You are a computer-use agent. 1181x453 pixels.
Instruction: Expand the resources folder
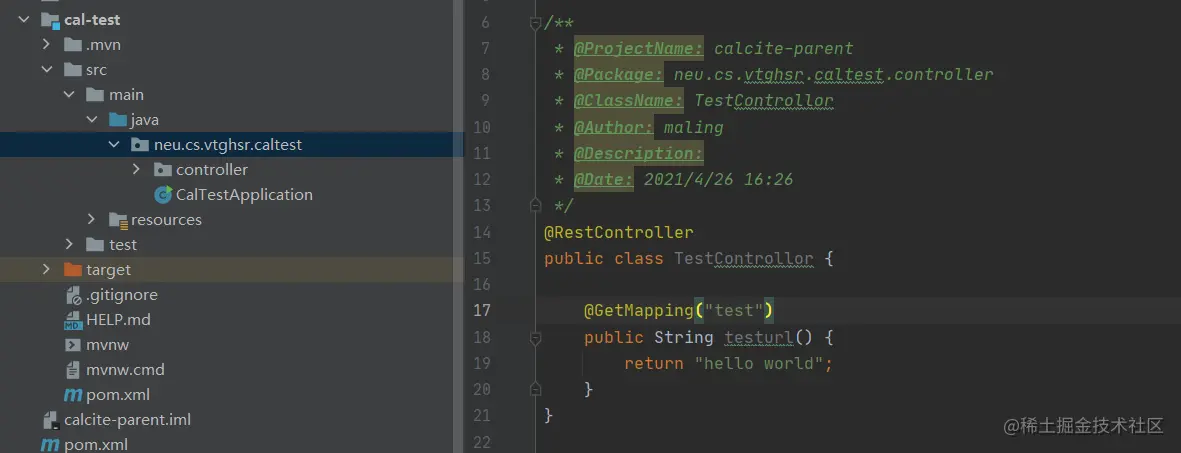pos(92,219)
